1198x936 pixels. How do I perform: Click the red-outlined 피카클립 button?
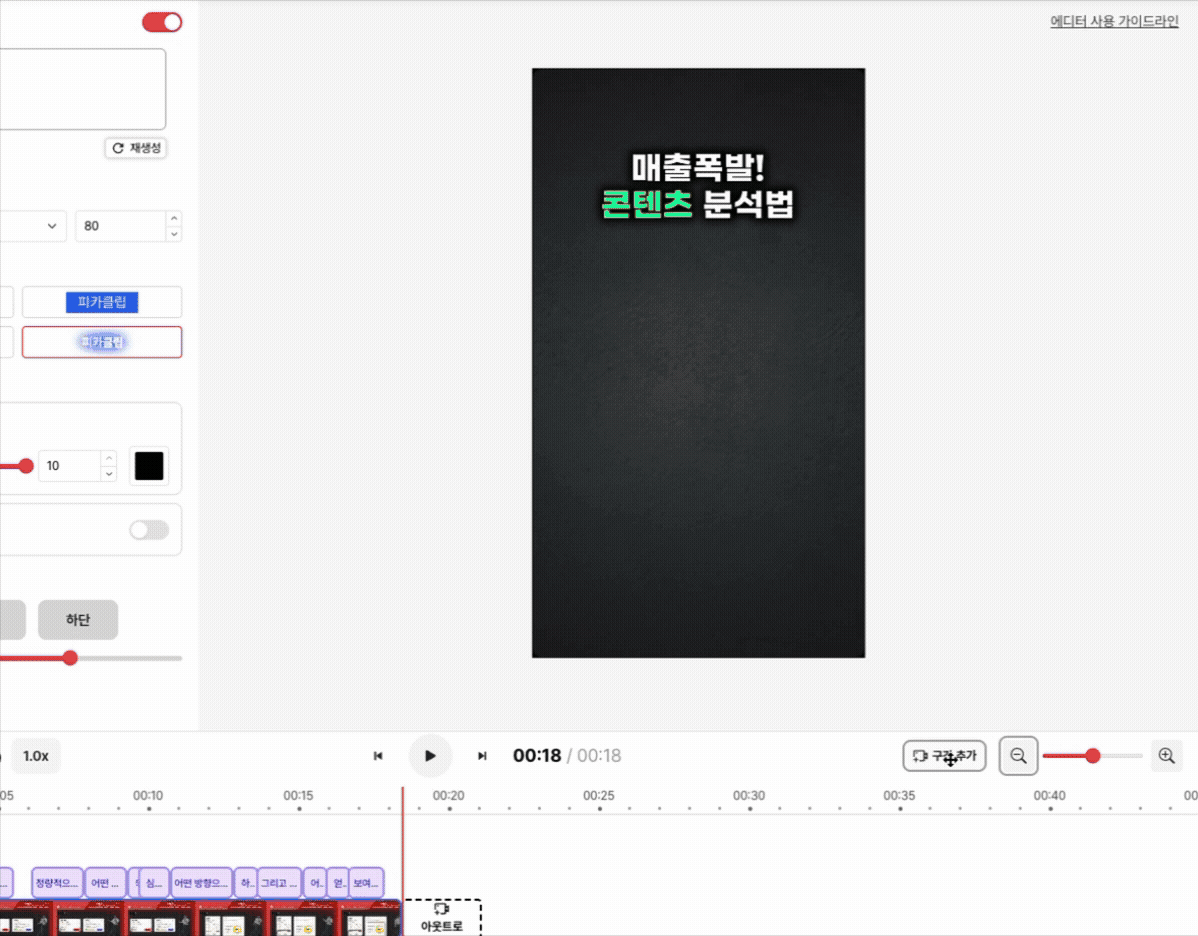101,341
